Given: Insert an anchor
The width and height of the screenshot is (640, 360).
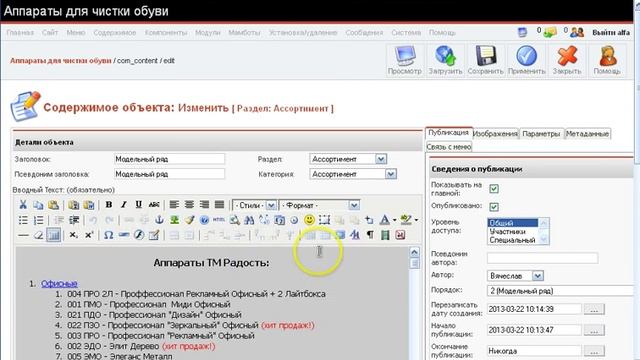Looking at the screenshot, I should click(159, 220).
